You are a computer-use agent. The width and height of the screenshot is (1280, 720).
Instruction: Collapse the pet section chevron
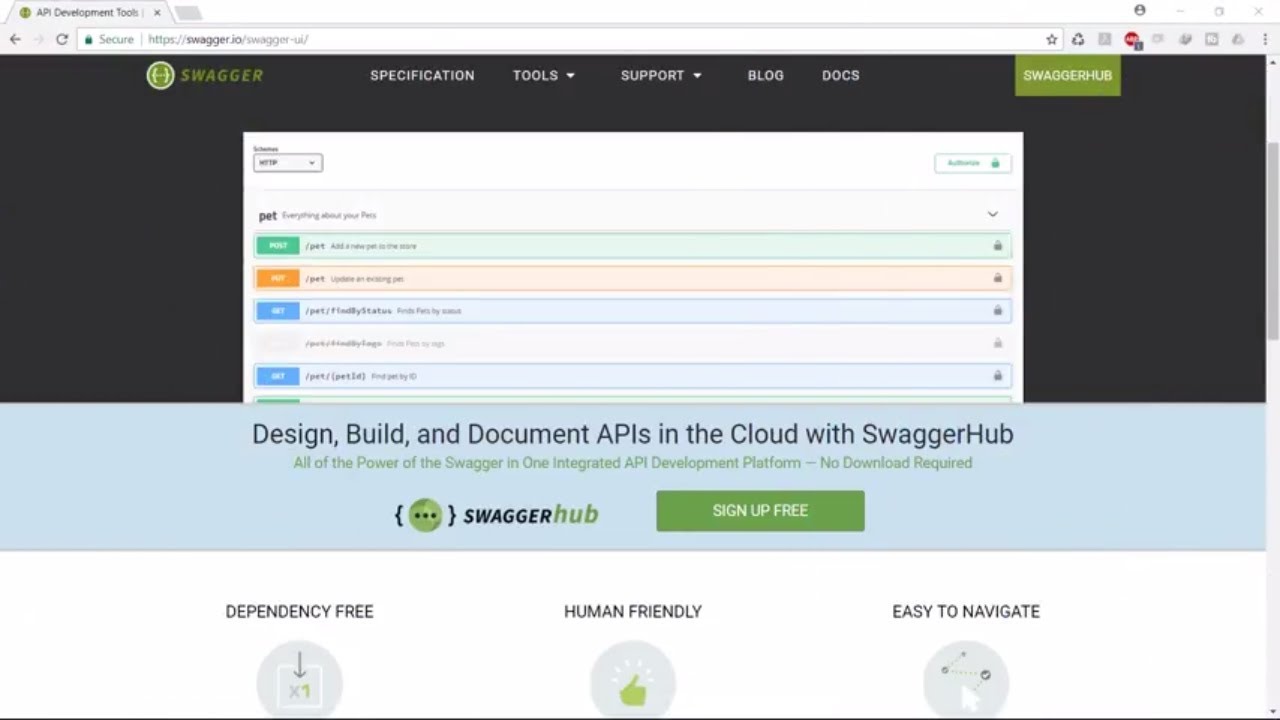992,214
